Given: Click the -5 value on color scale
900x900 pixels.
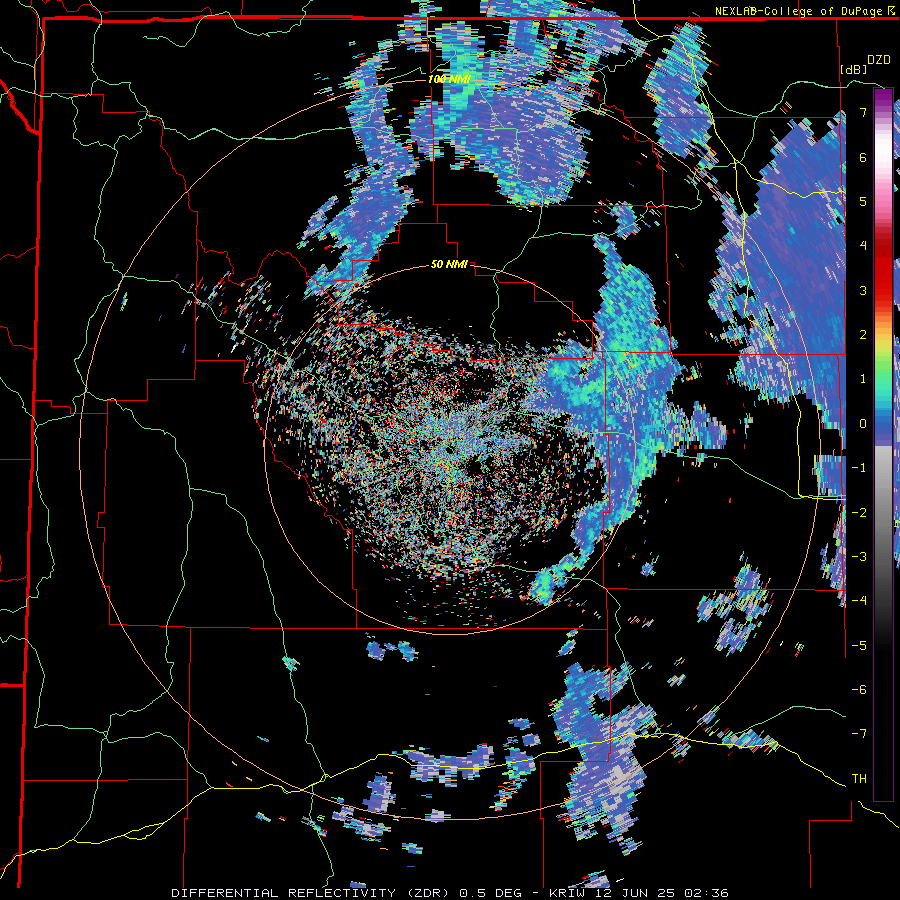Looking at the screenshot, I should click(x=859, y=646).
